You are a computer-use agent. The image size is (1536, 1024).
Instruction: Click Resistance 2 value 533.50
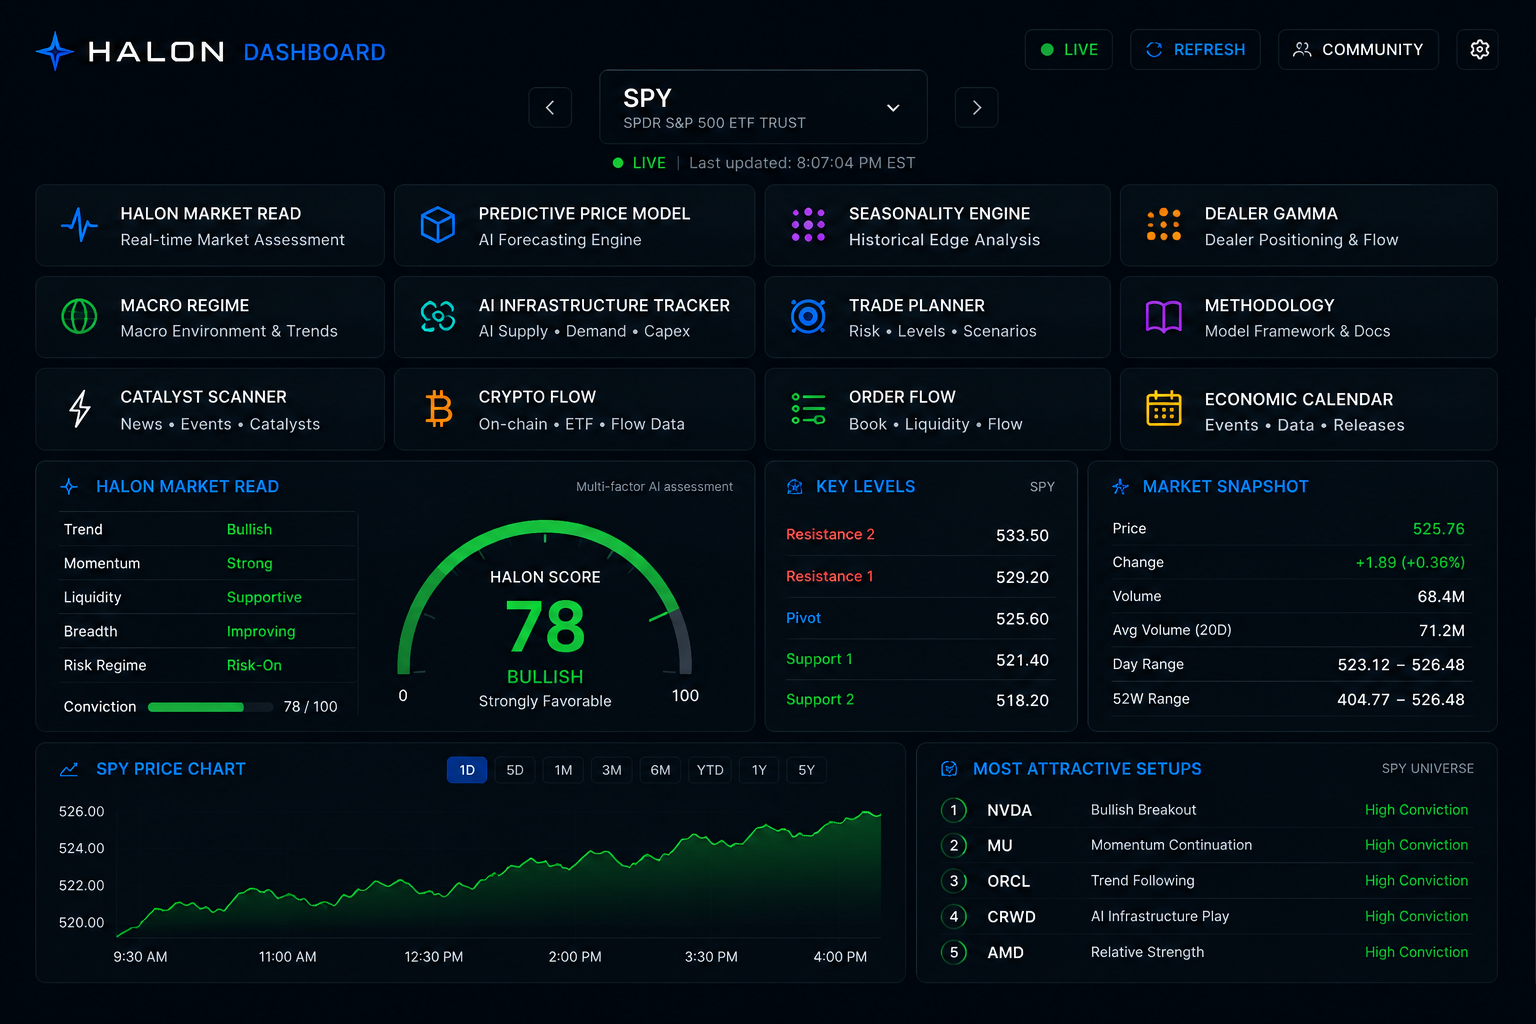pyautogui.click(x=1022, y=535)
